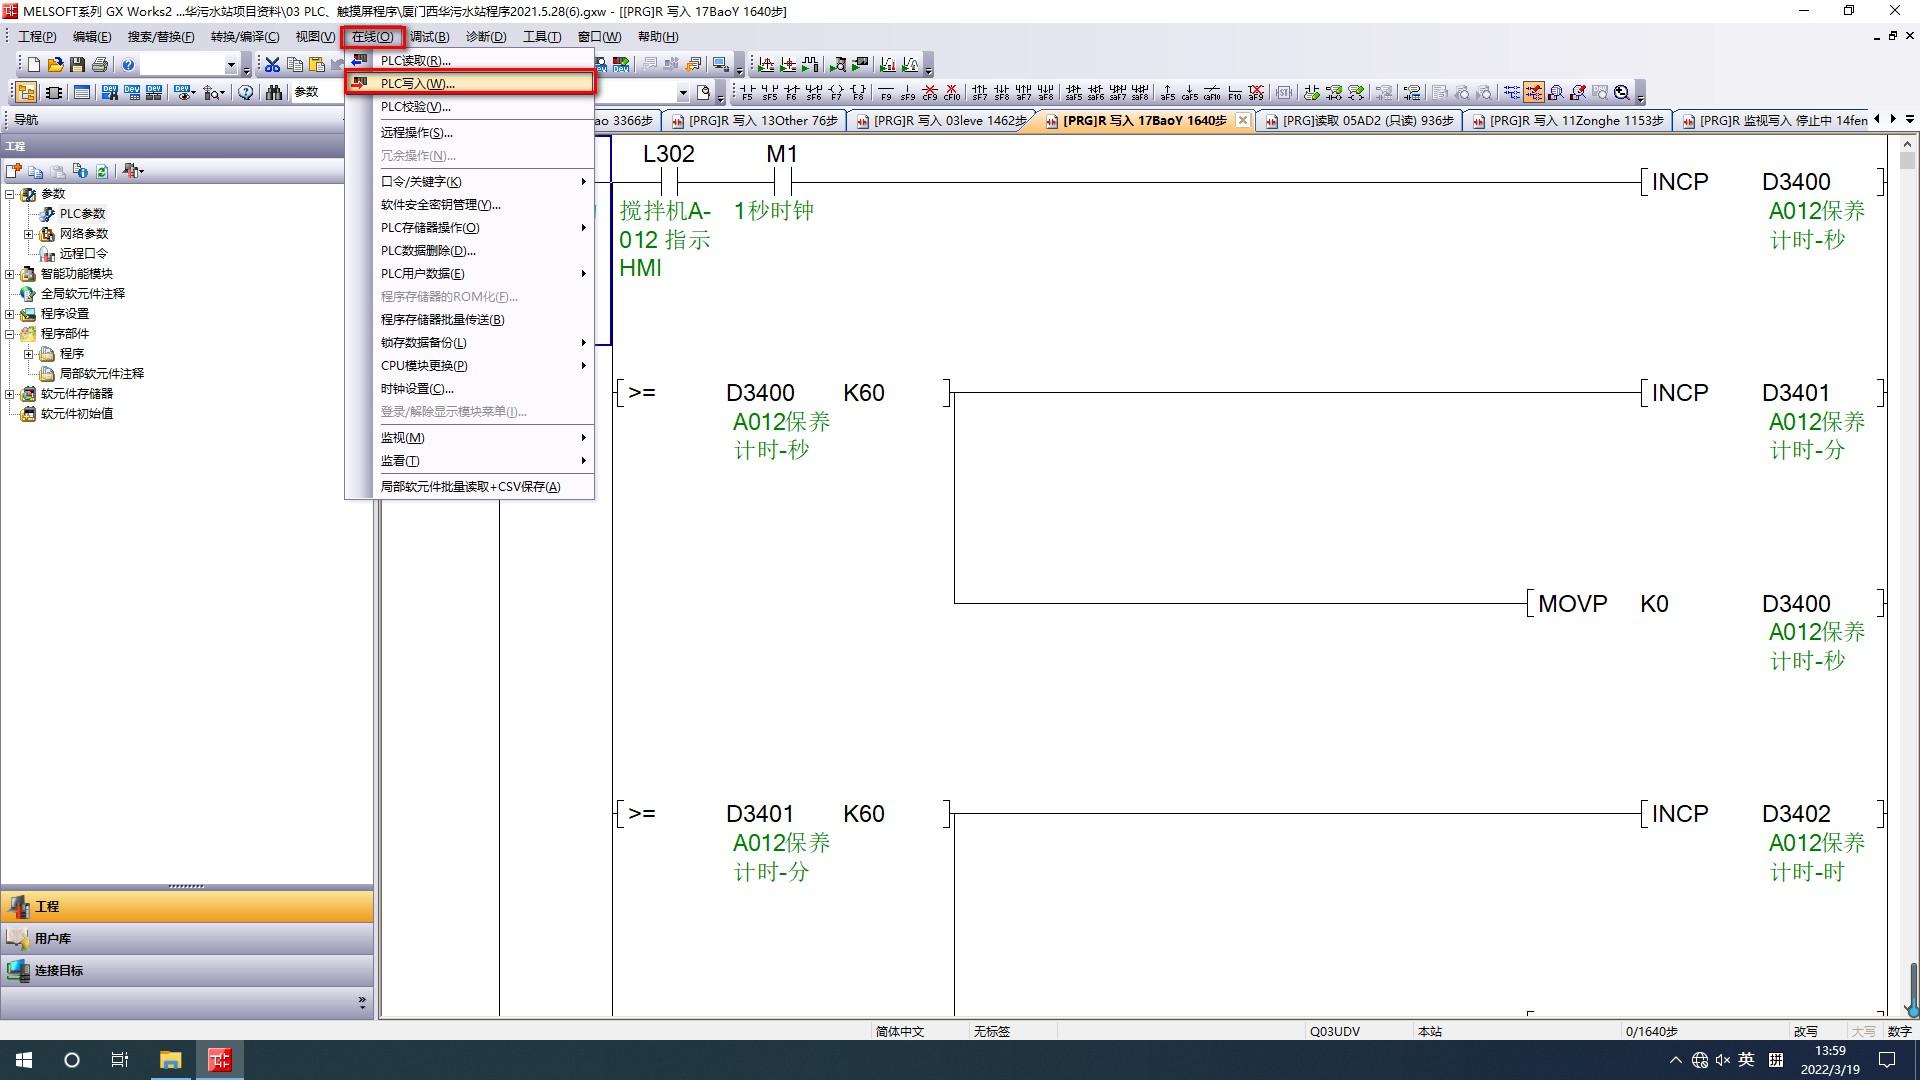Viewport: 1920px width, 1080px height.
Task: Click the F5 open contact ladder icon
Action: pyautogui.click(x=746, y=93)
